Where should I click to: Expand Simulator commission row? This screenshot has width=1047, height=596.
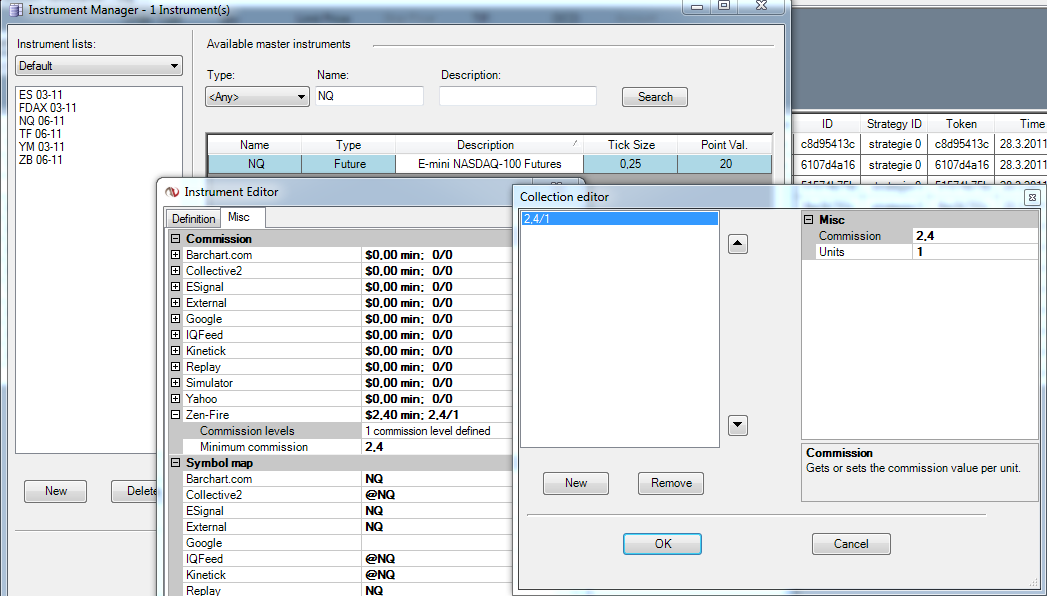coord(175,383)
